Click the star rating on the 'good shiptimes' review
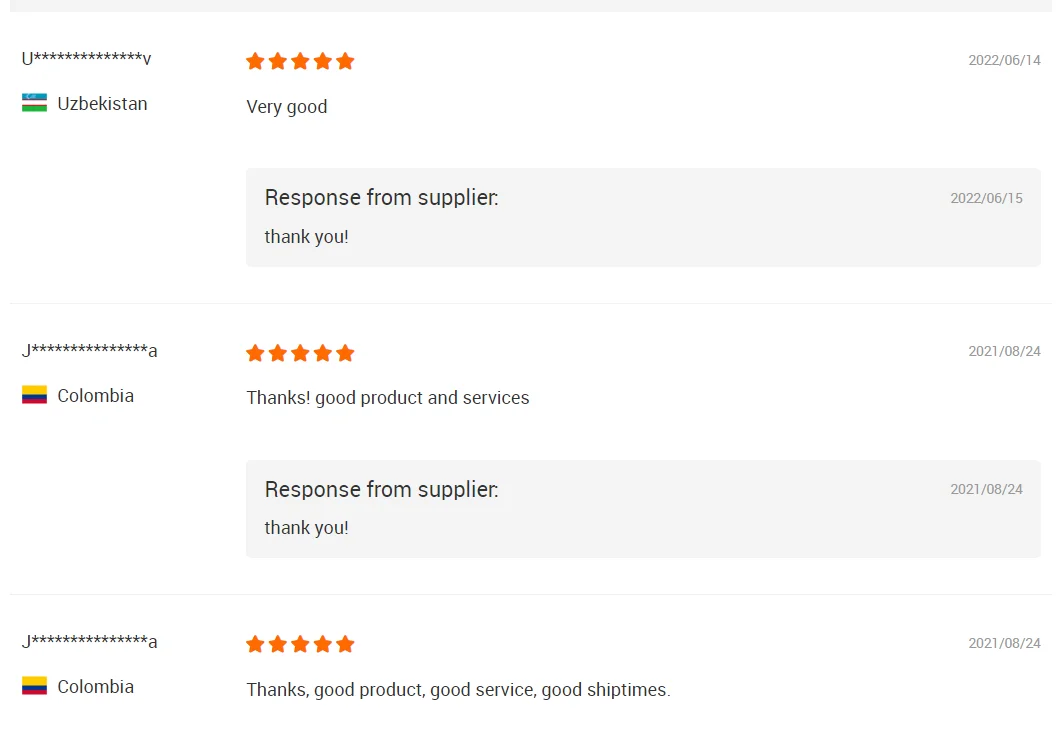The width and height of the screenshot is (1058, 733). (300, 644)
